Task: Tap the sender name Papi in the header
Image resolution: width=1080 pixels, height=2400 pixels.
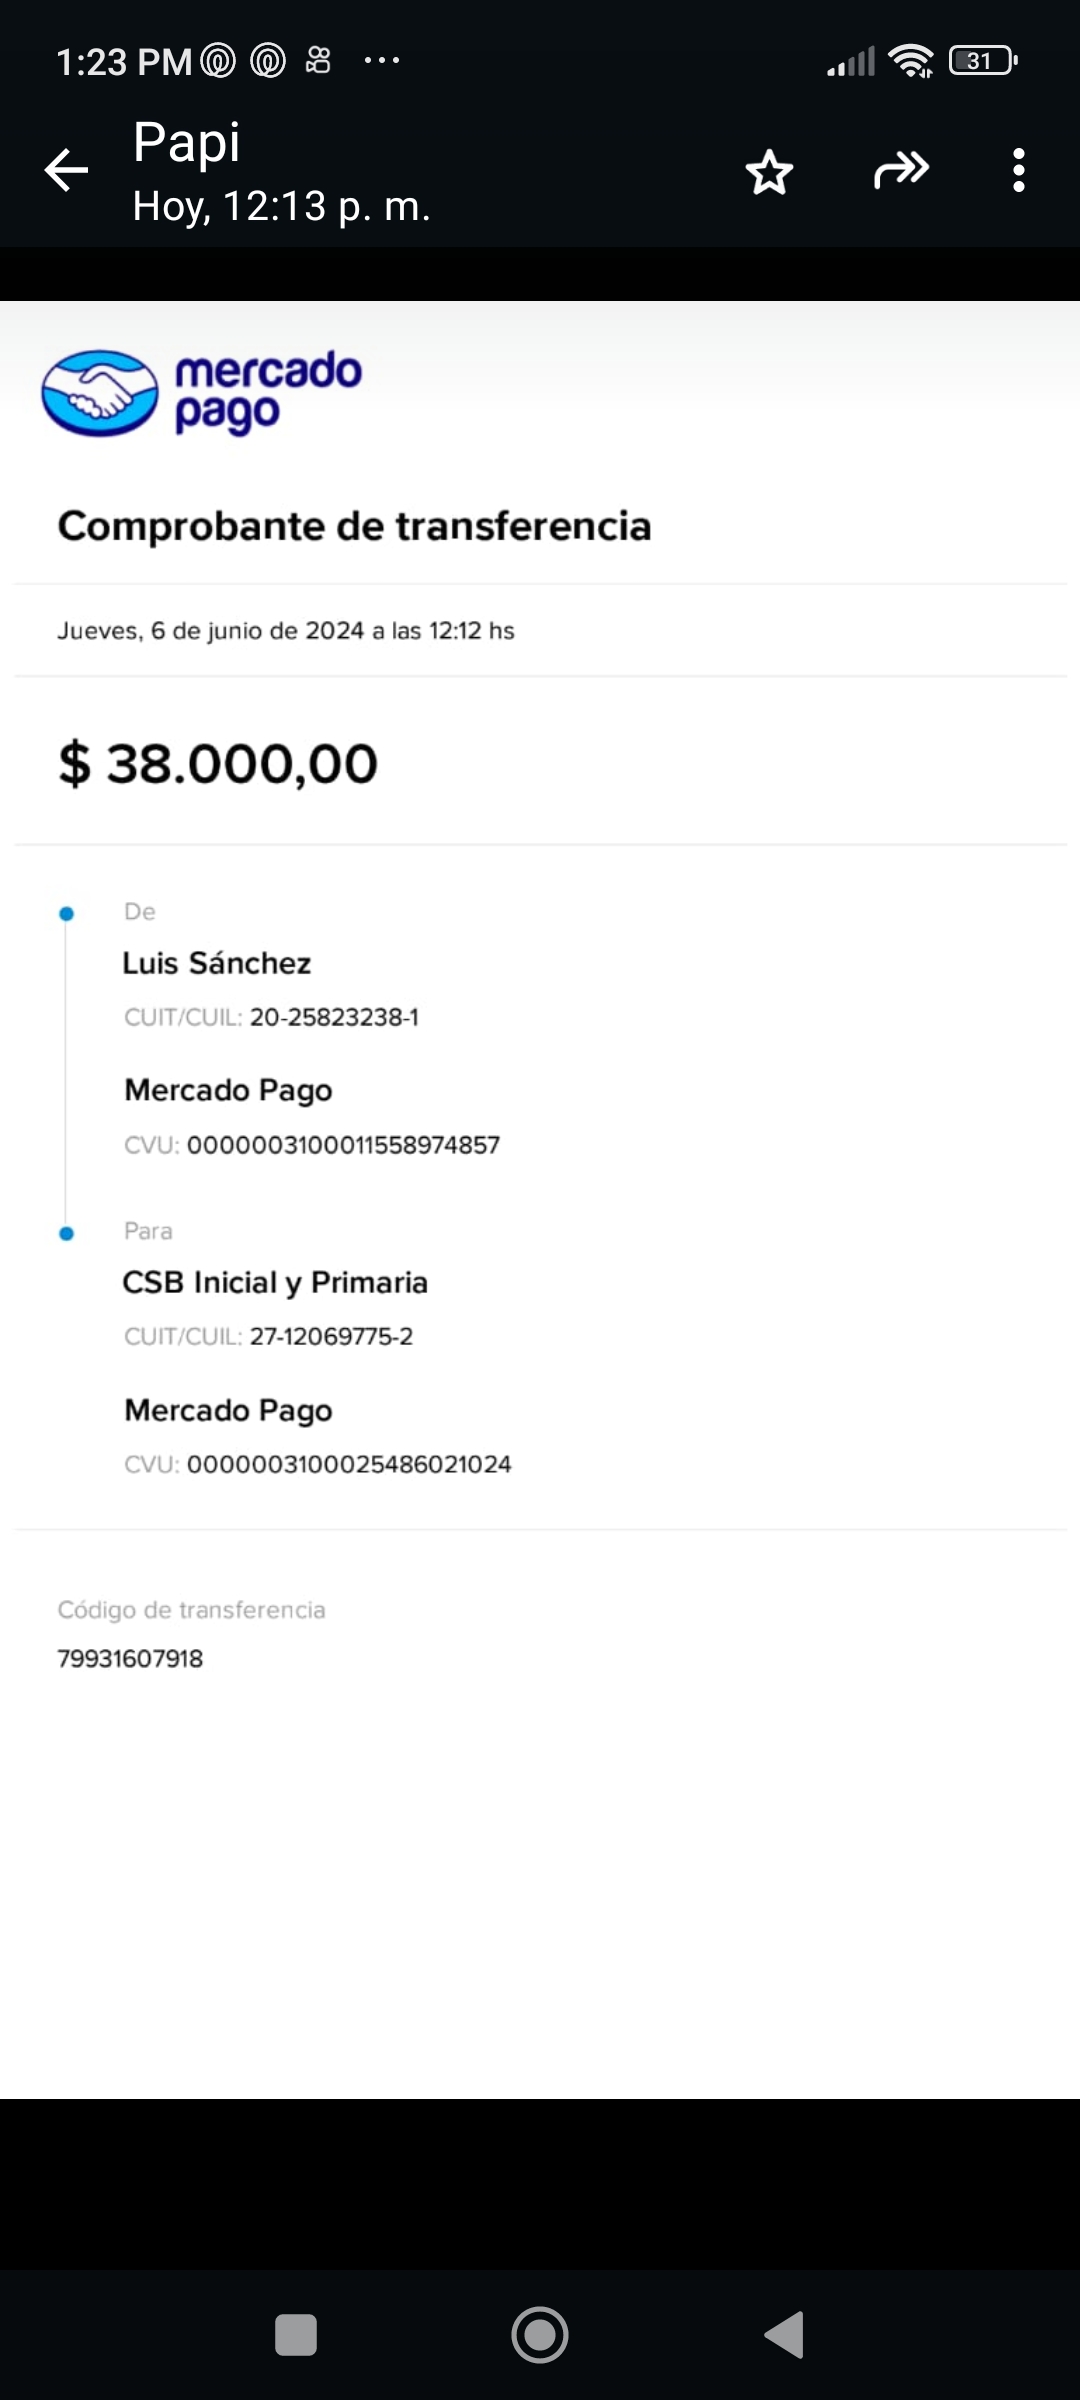Action: 187,142
